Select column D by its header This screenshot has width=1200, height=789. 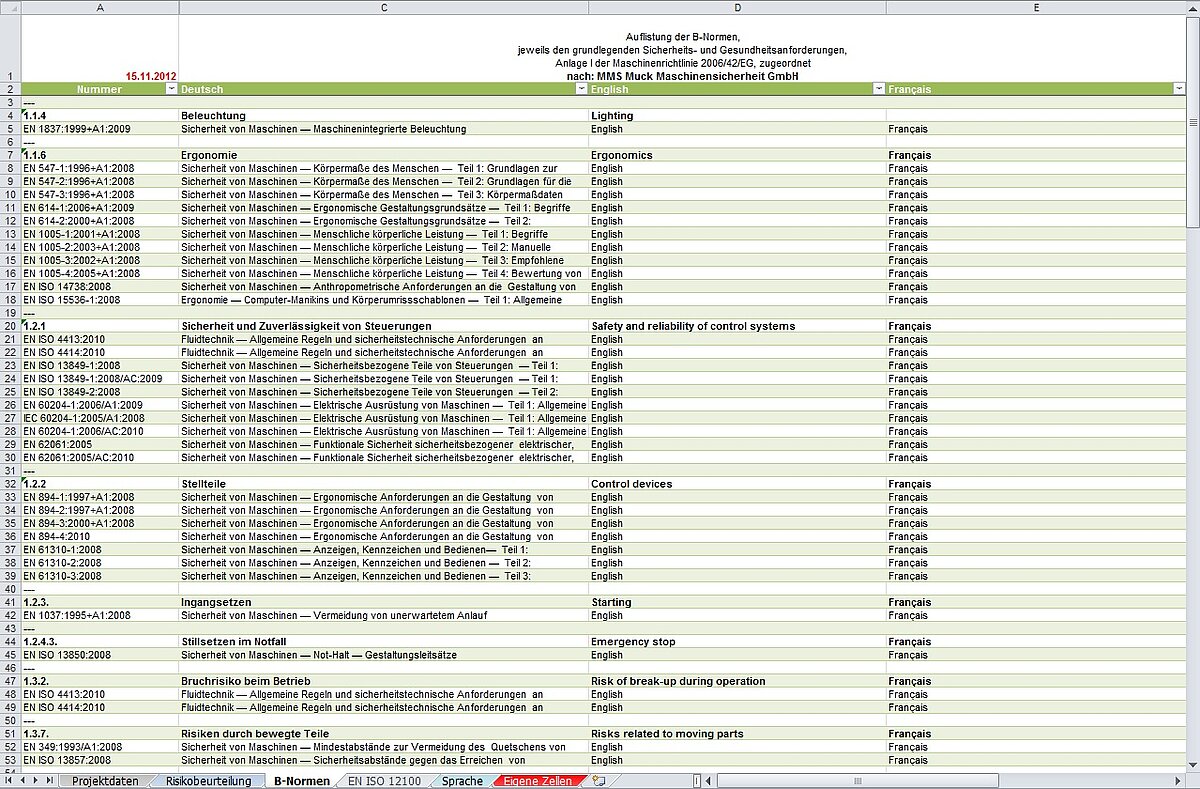pos(737,7)
